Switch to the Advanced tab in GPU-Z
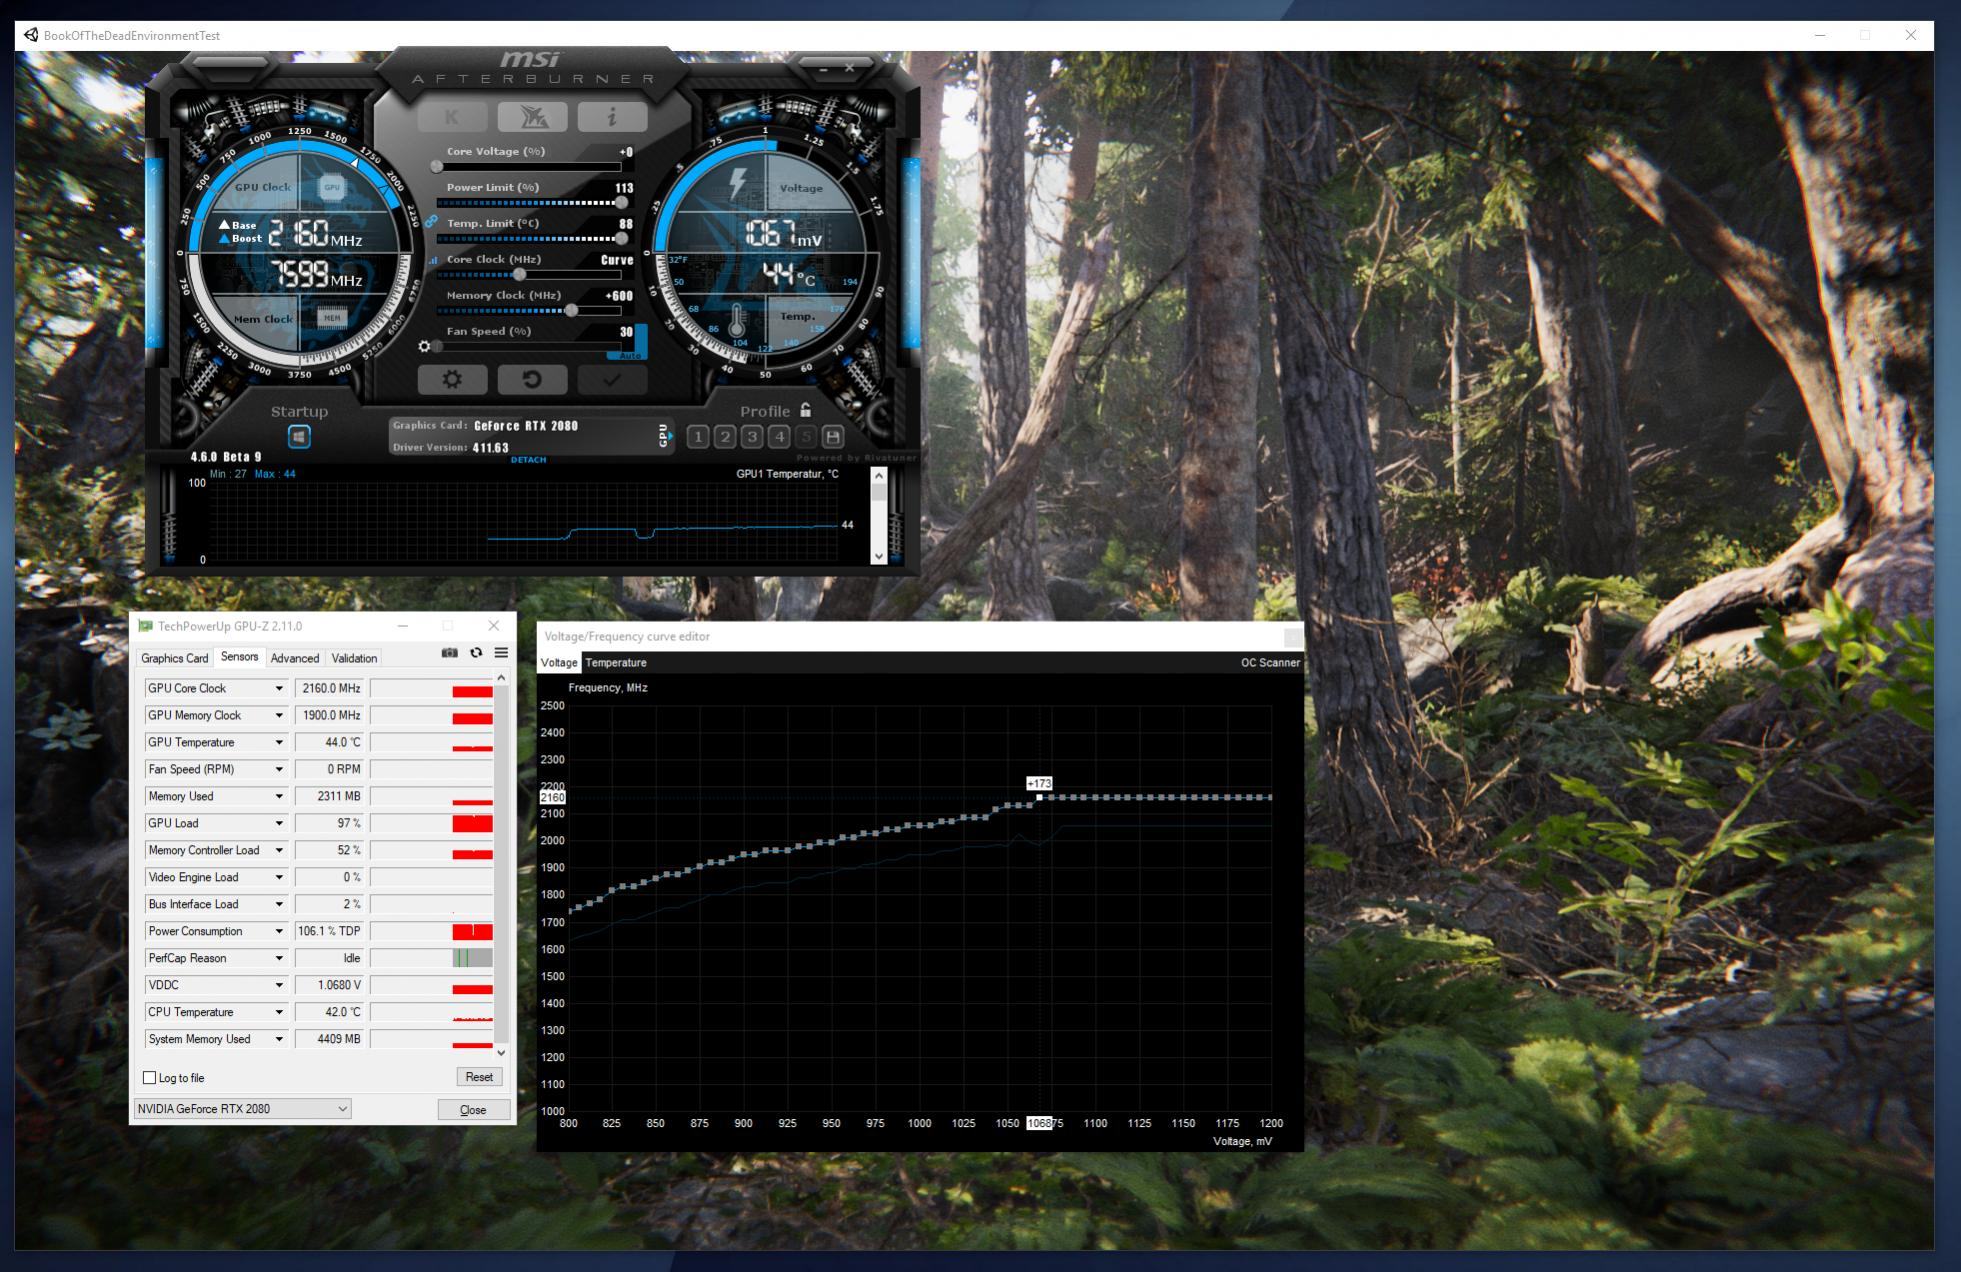1961x1272 pixels. click(x=295, y=658)
